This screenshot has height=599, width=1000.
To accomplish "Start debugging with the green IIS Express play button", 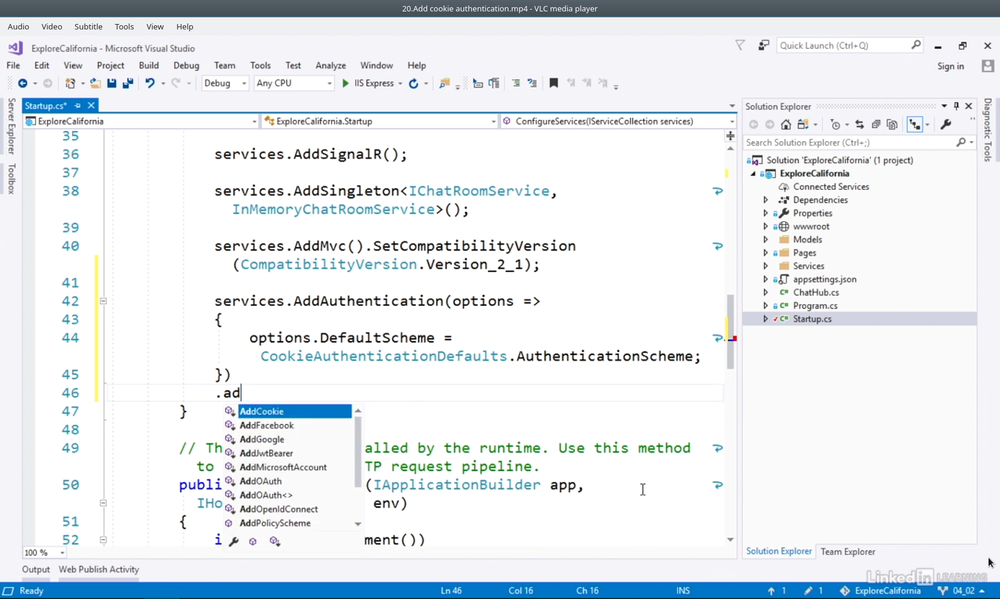I will point(345,84).
